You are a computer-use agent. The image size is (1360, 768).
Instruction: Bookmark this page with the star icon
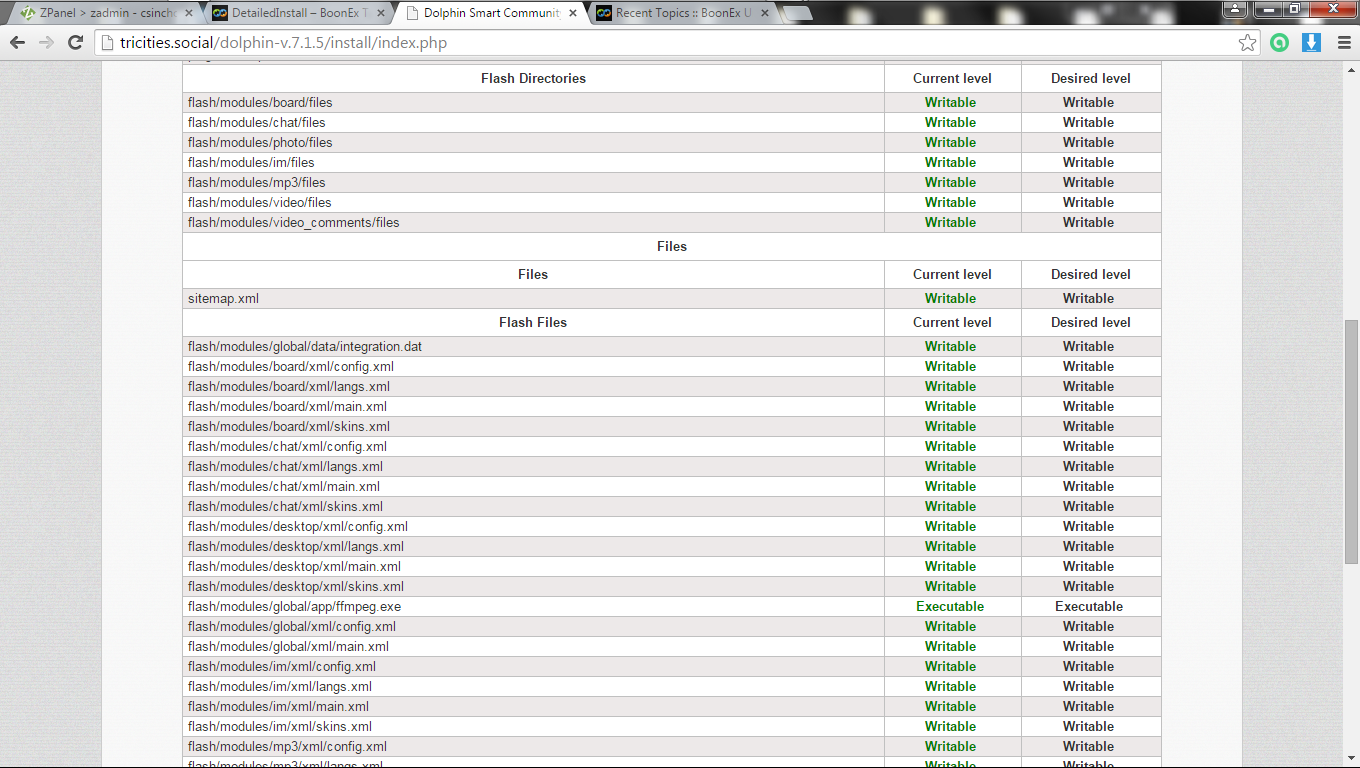click(1247, 42)
